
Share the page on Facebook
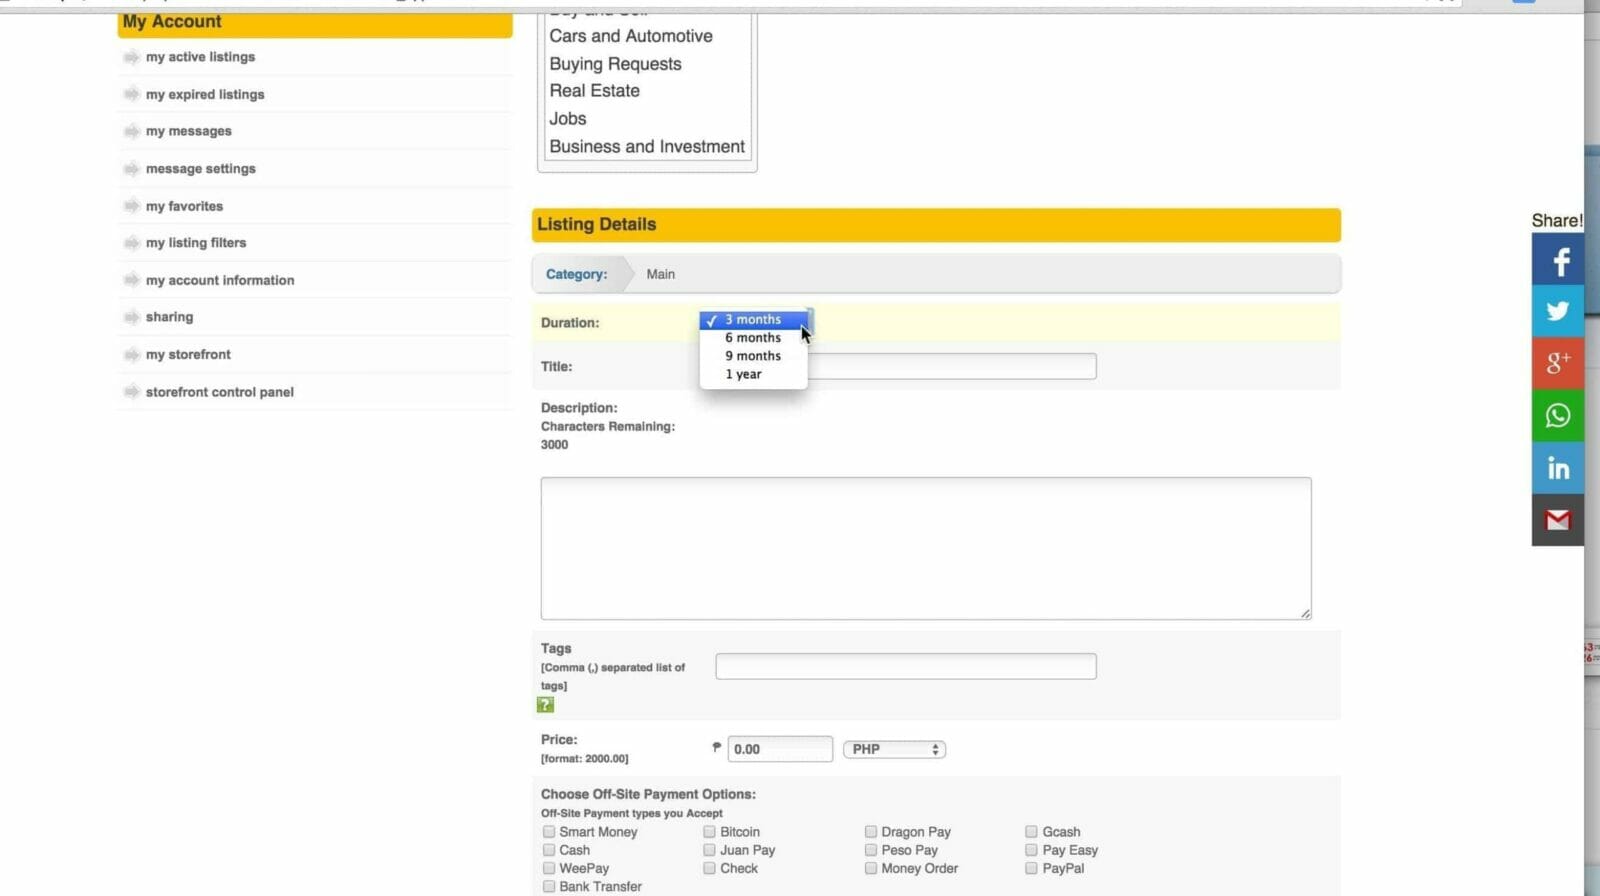(x=1557, y=262)
